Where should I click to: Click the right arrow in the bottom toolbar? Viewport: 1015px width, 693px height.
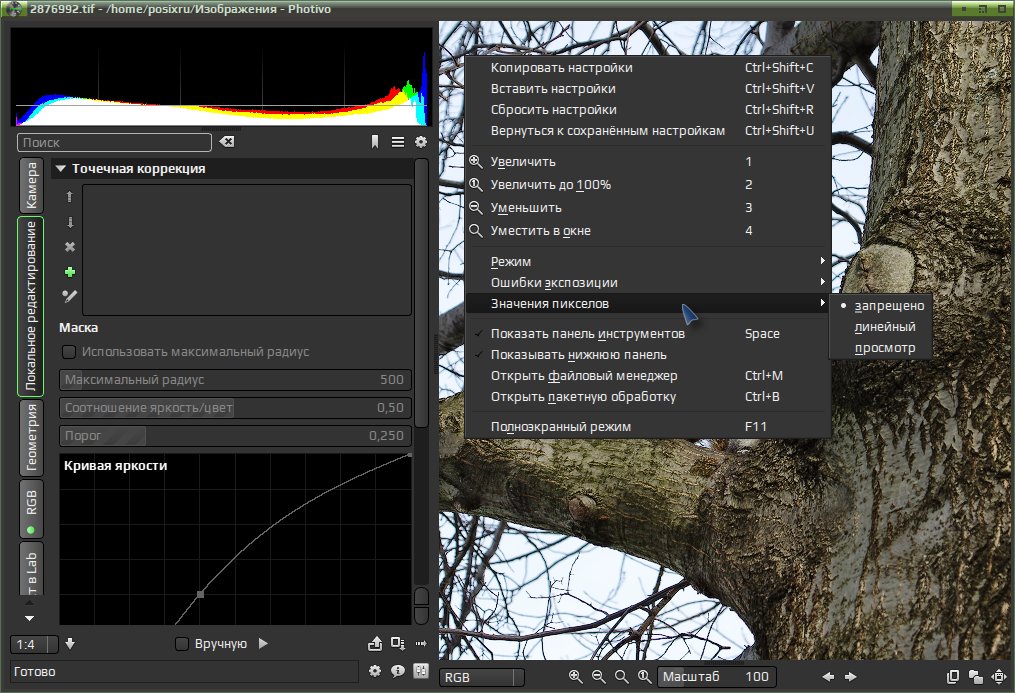pyautogui.click(x=851, y=677)
